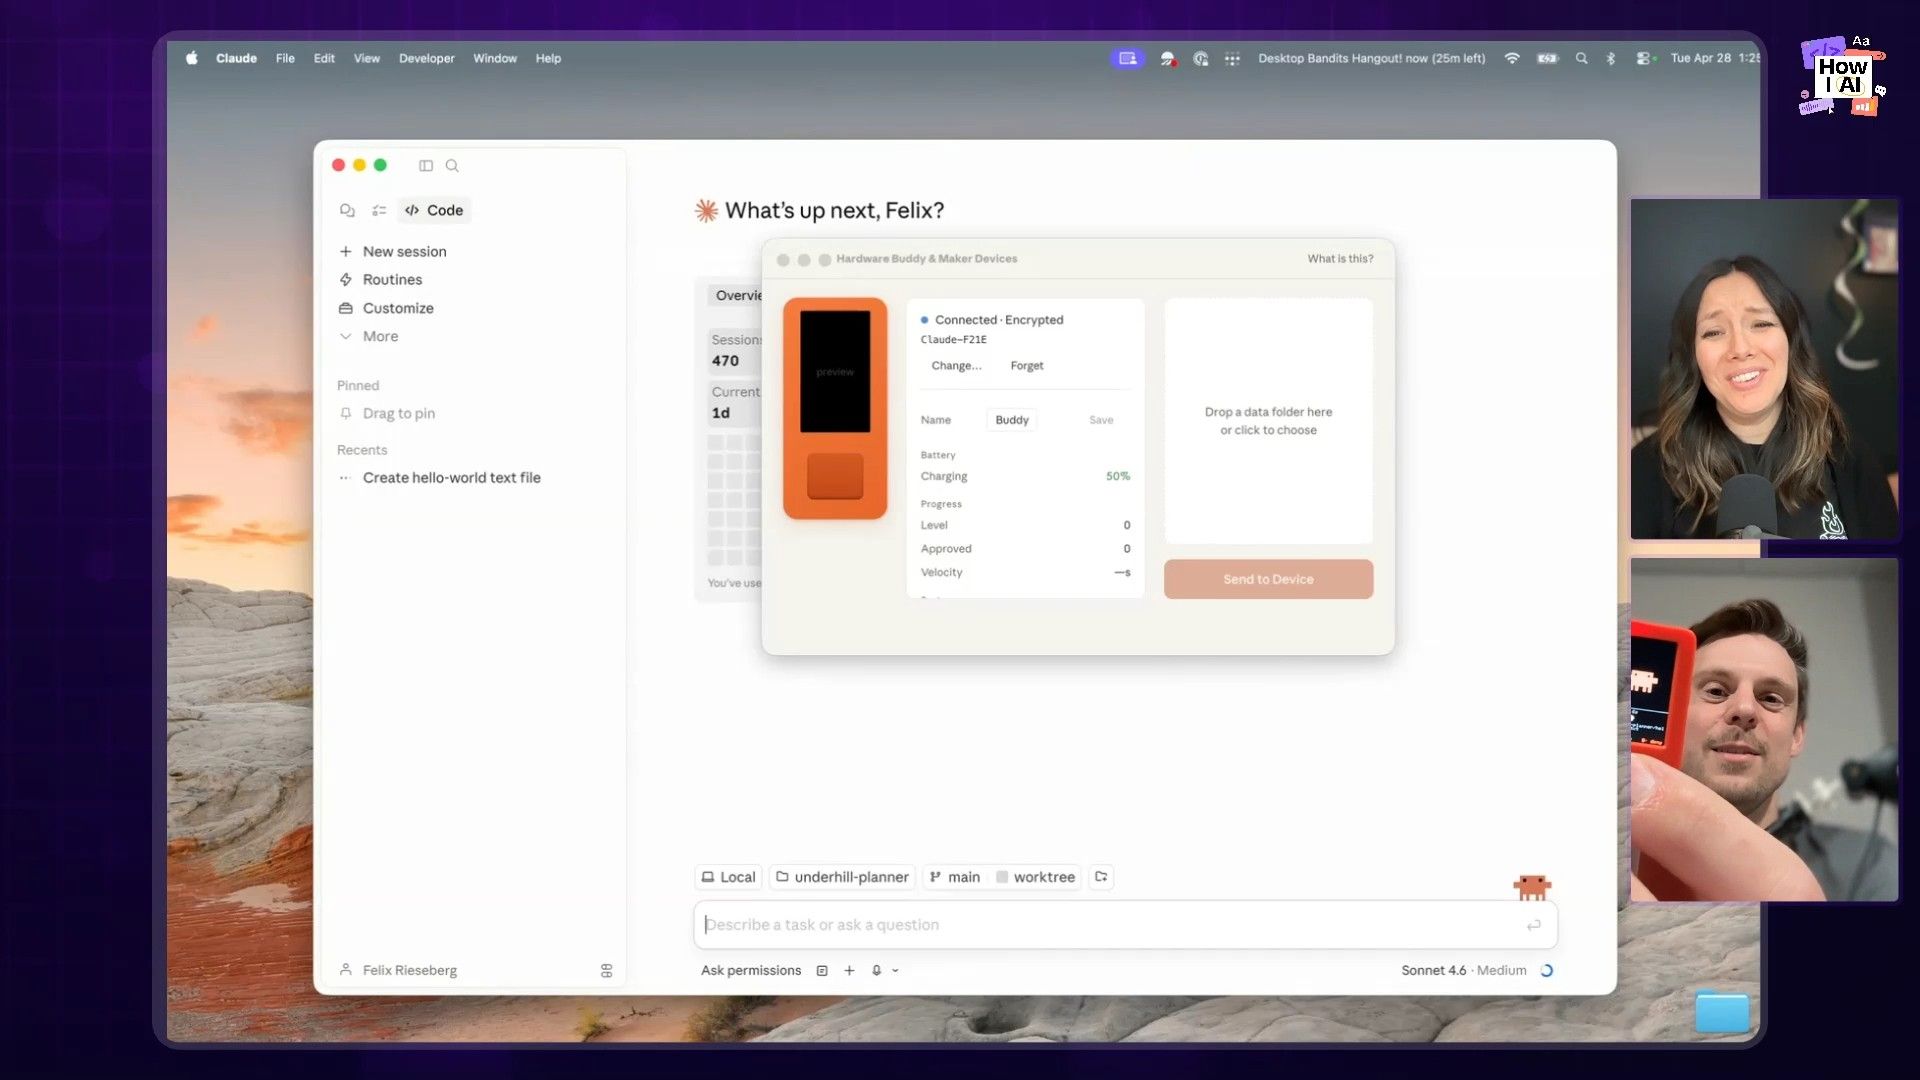The image size is (1920, 1080).
Task: Click the Change... button for Claude-F21E
Action: (x=956, y=366)
